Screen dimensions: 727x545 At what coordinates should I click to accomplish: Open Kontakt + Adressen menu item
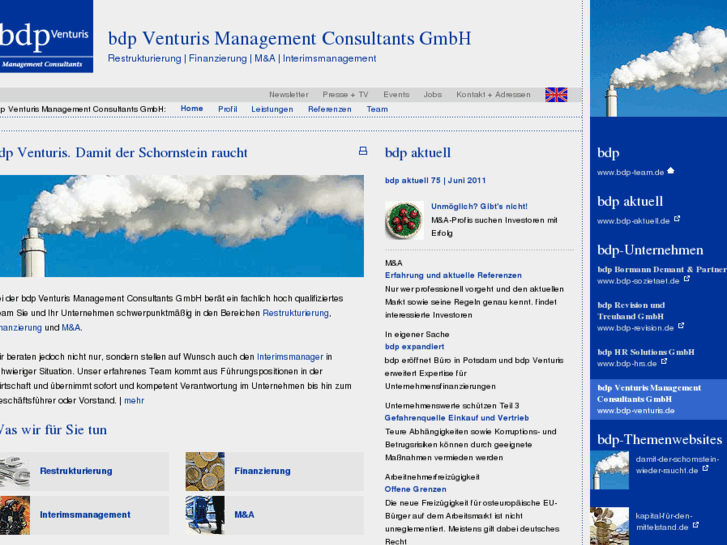[493, 95]
